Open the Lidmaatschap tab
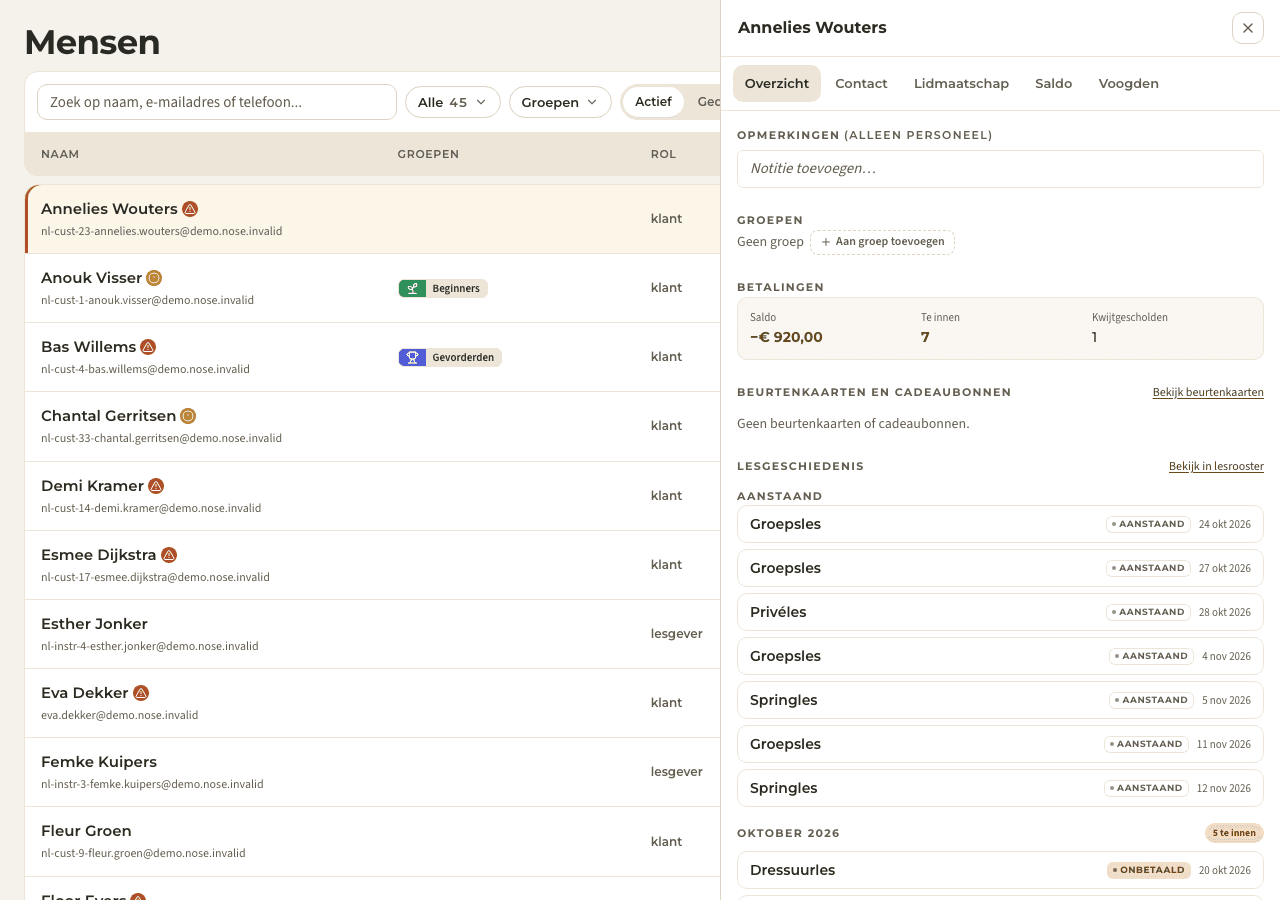 pyautogui.click(x=961, y=84)
